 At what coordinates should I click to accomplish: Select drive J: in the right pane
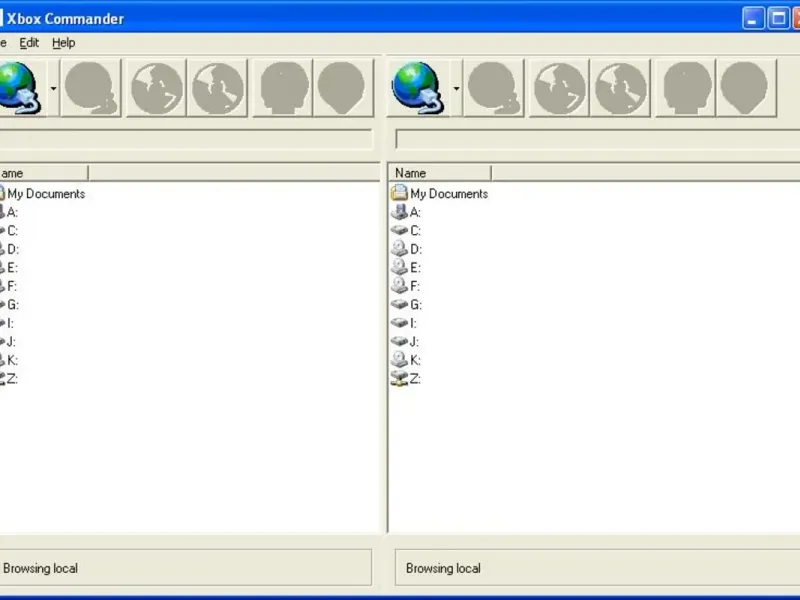tap(405, 341)
